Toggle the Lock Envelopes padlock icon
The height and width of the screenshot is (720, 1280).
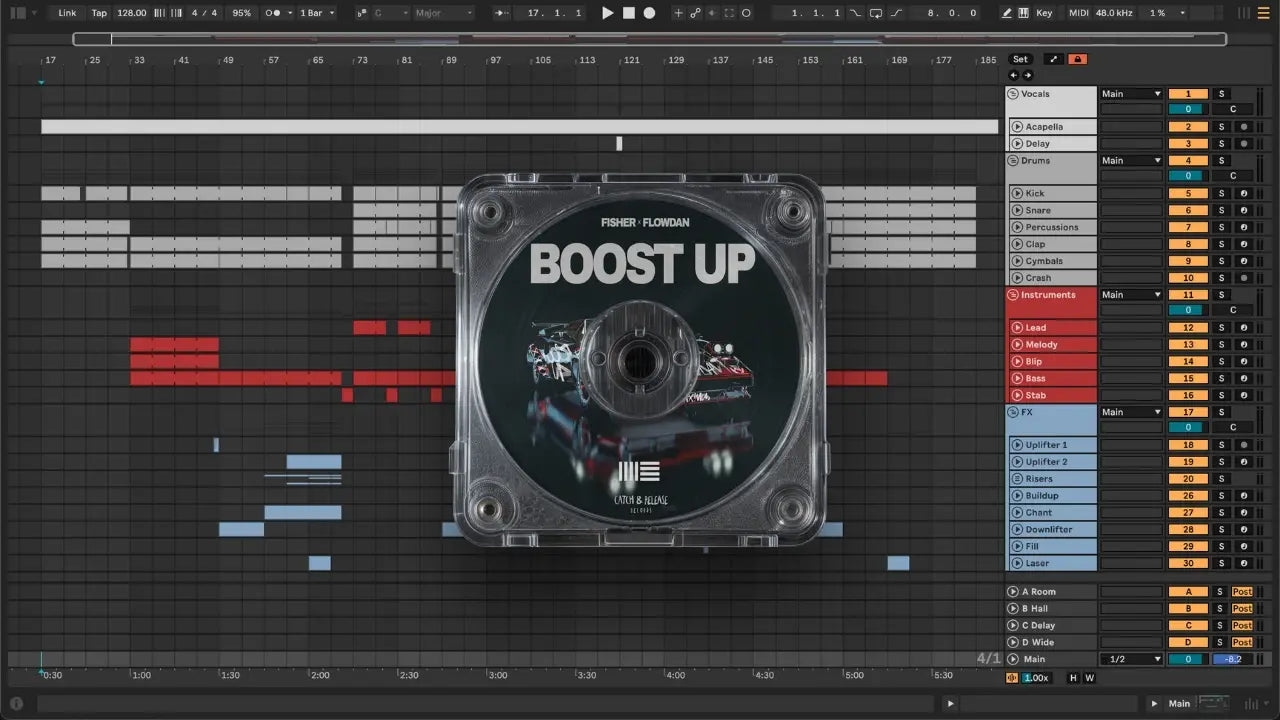click(x=1077, y=59)
